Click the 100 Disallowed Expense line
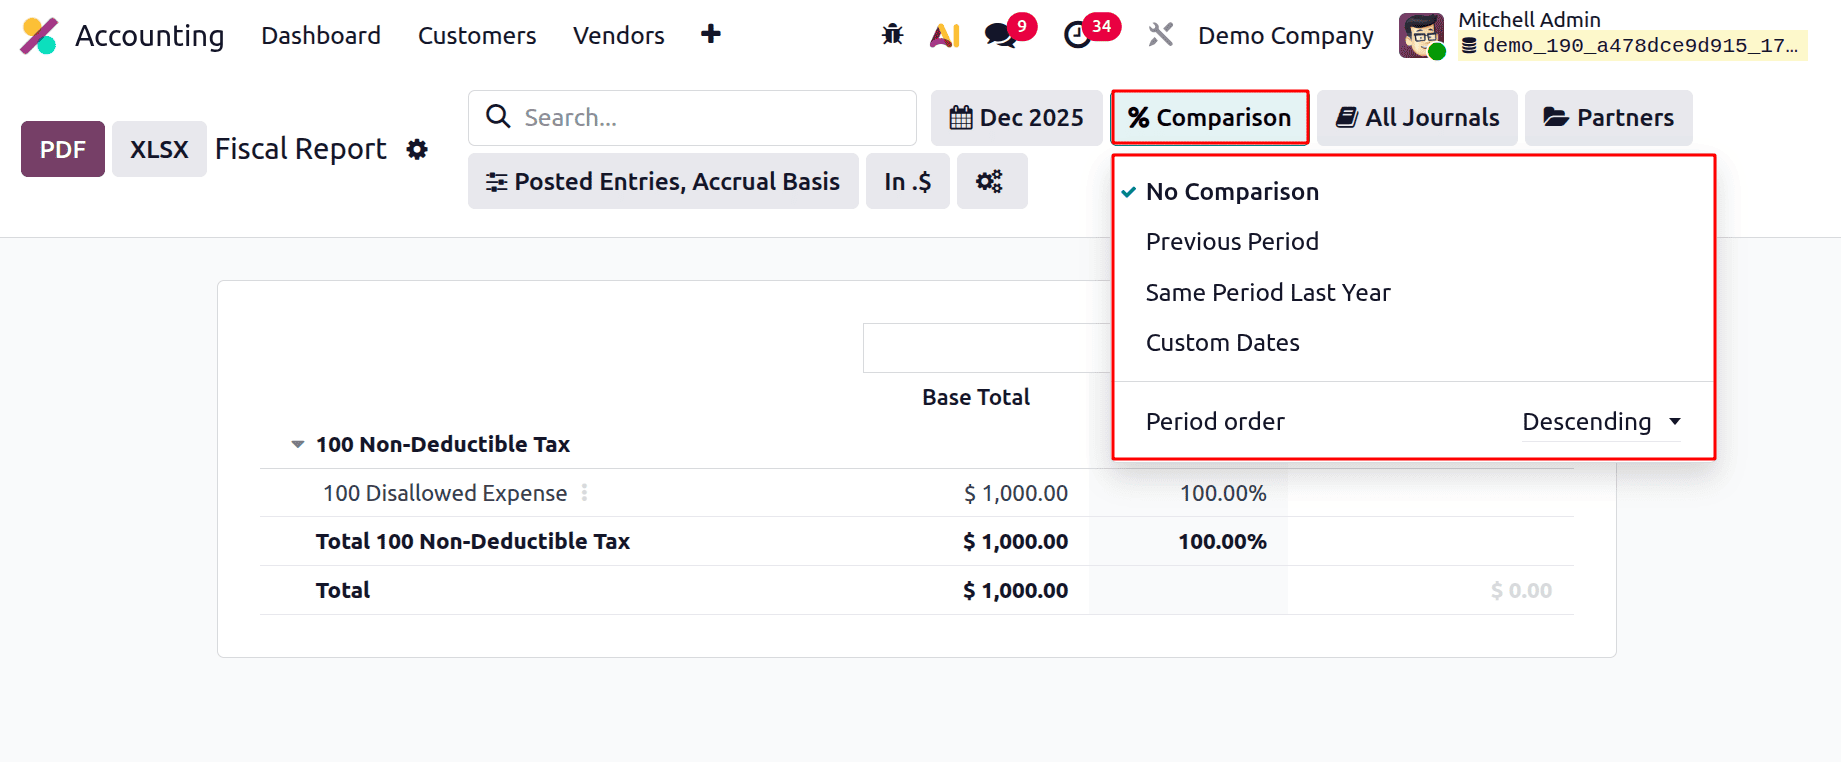 tap(445, 493)
